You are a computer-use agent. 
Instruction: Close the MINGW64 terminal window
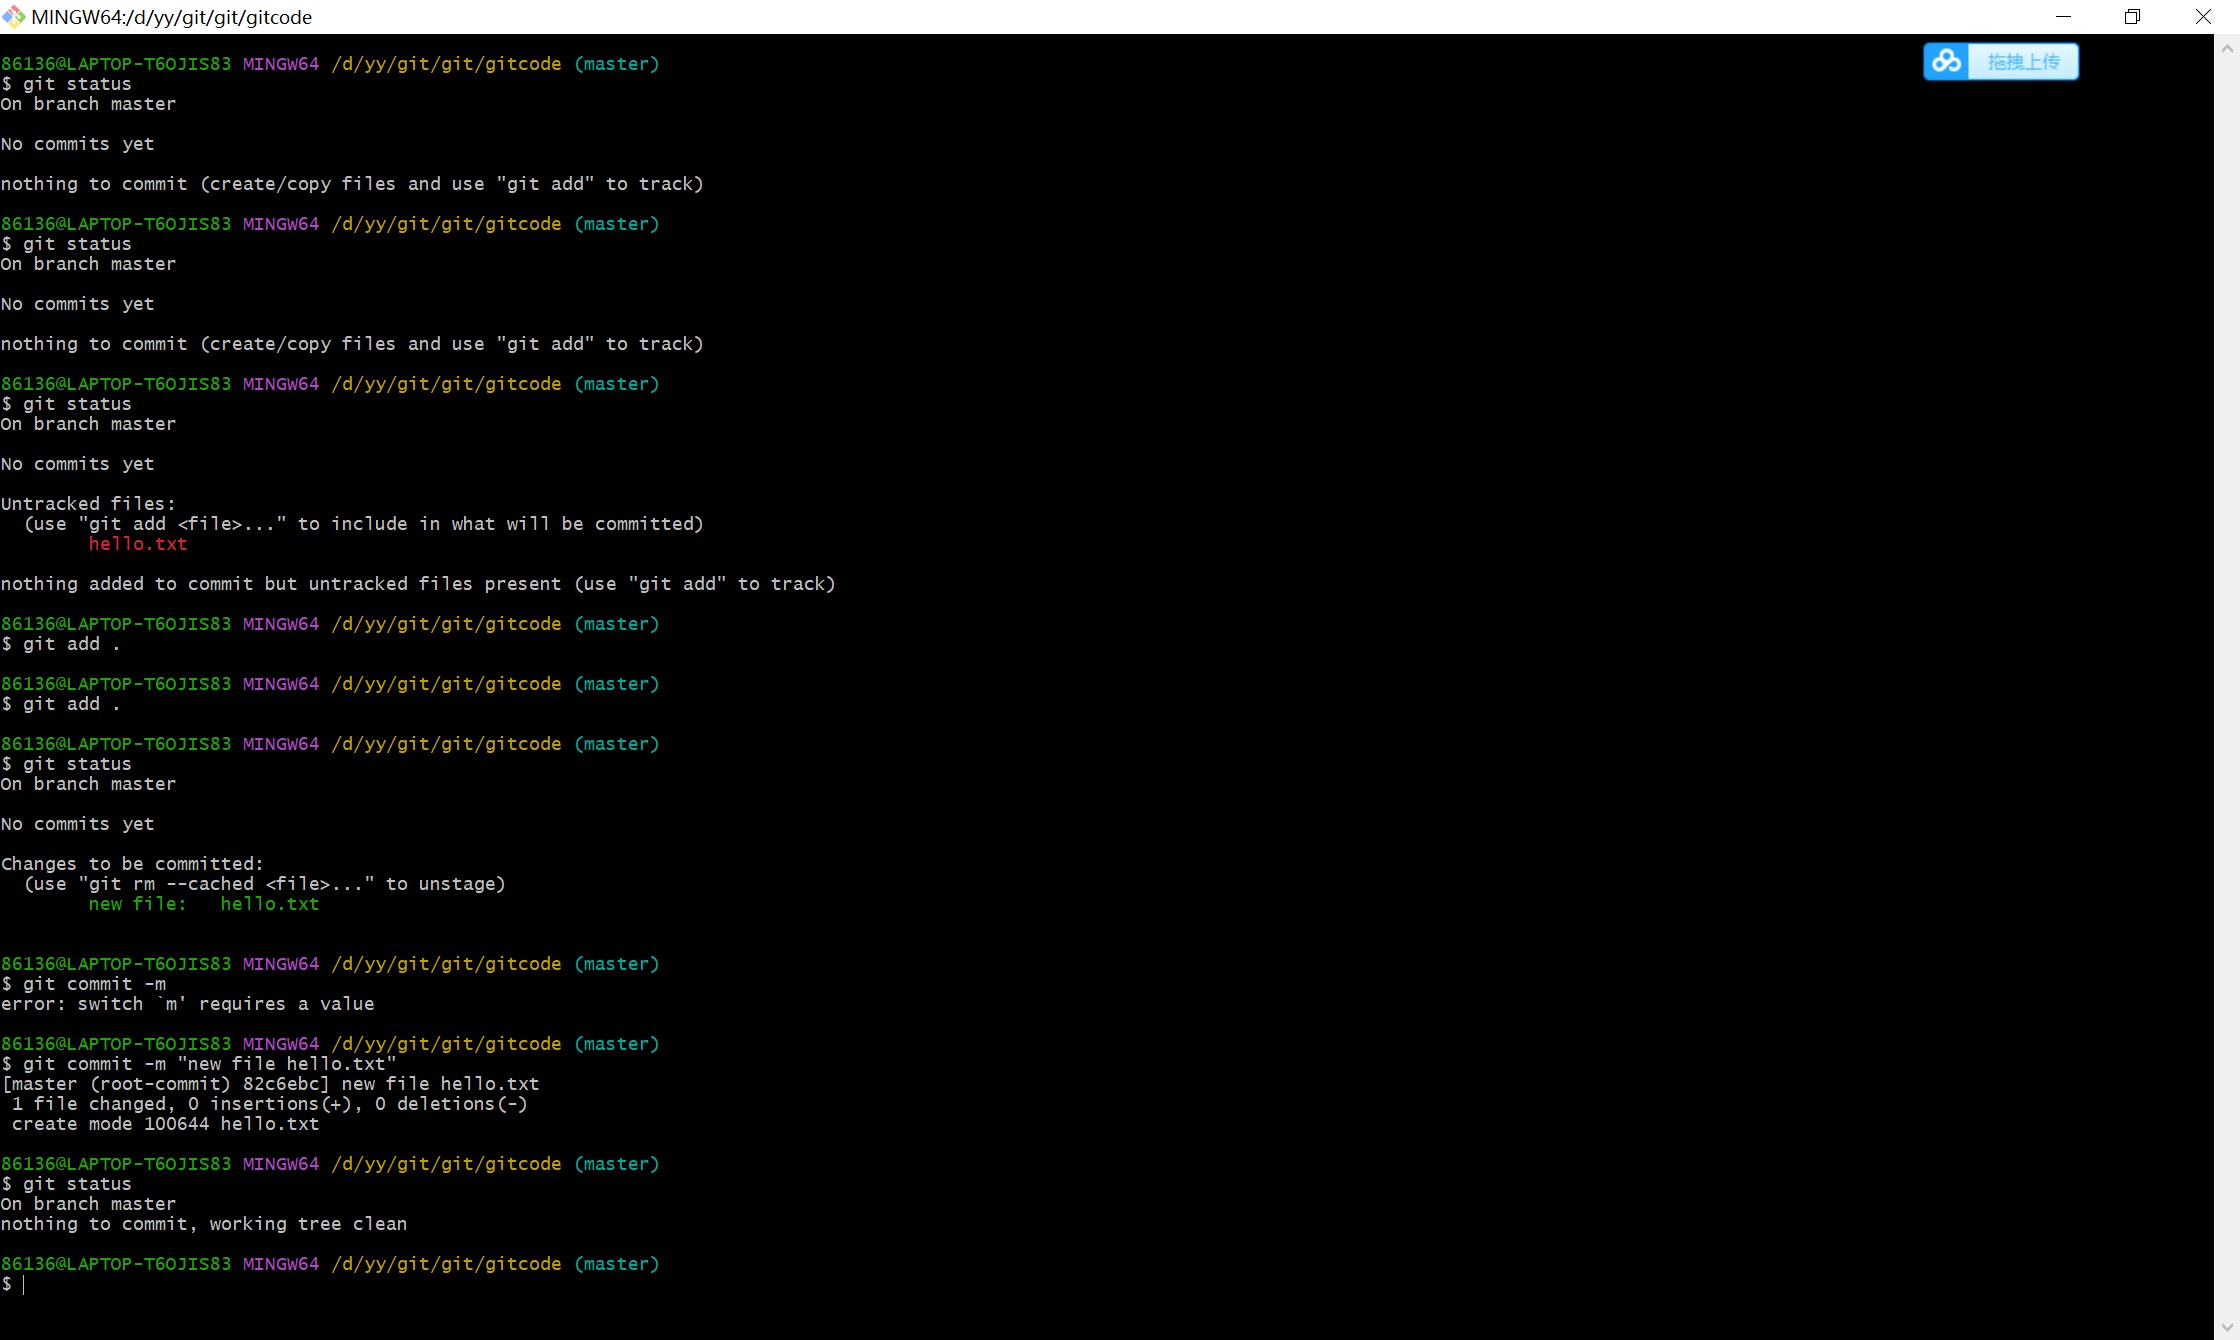click(2203, 17)
